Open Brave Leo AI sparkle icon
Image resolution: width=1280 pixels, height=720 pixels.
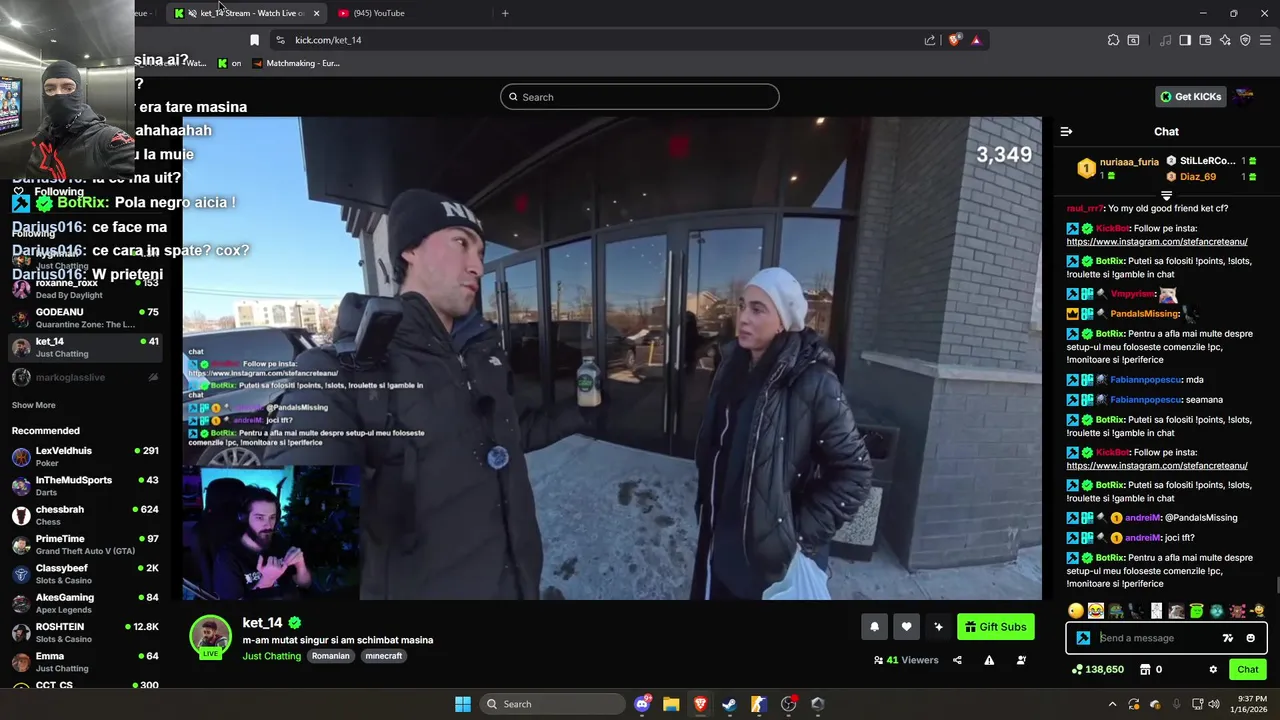click(x=1225, y=40)
